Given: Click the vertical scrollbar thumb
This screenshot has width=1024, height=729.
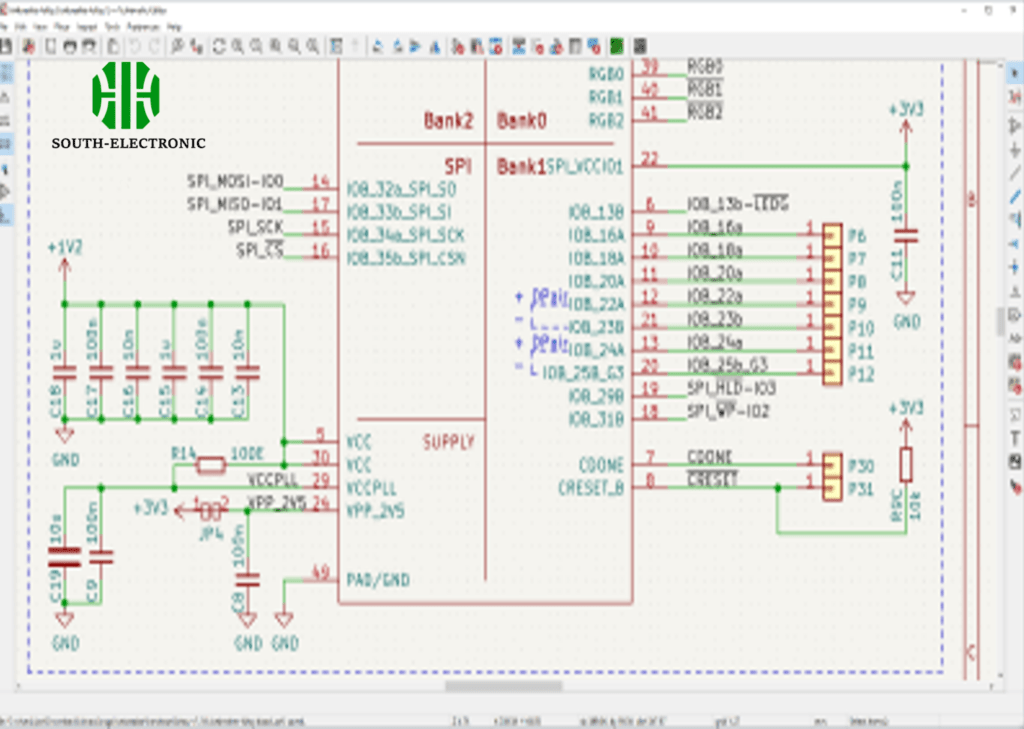Looking at the screenshot, I should tap(999, 321).
